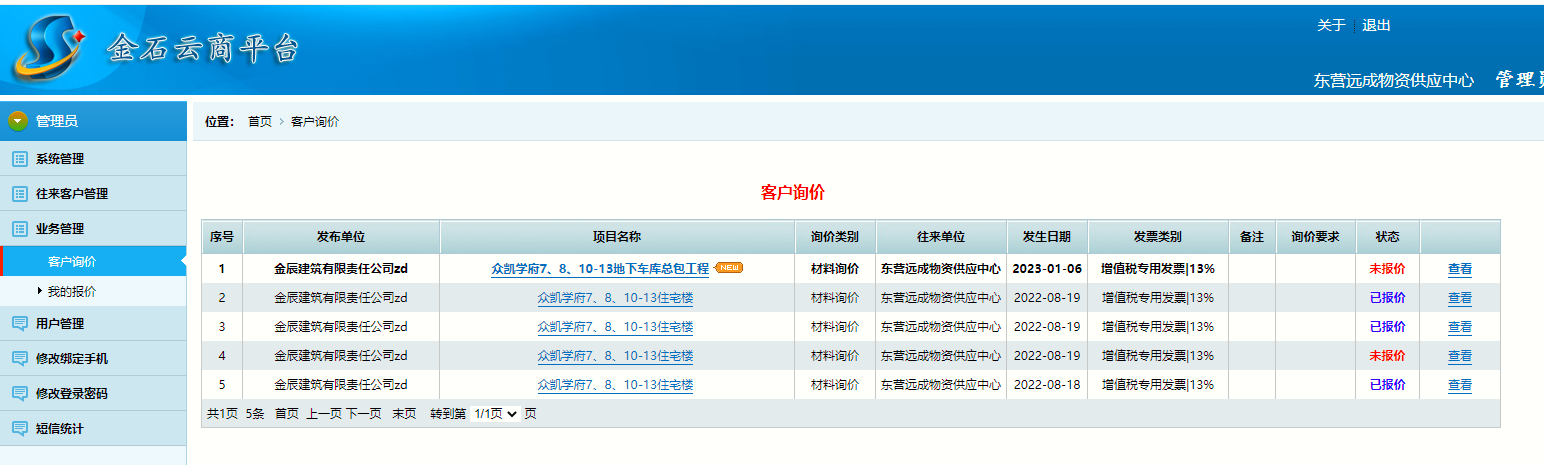
Task: Click 查看 for the first inquiry row
Action: (1460, 269)
